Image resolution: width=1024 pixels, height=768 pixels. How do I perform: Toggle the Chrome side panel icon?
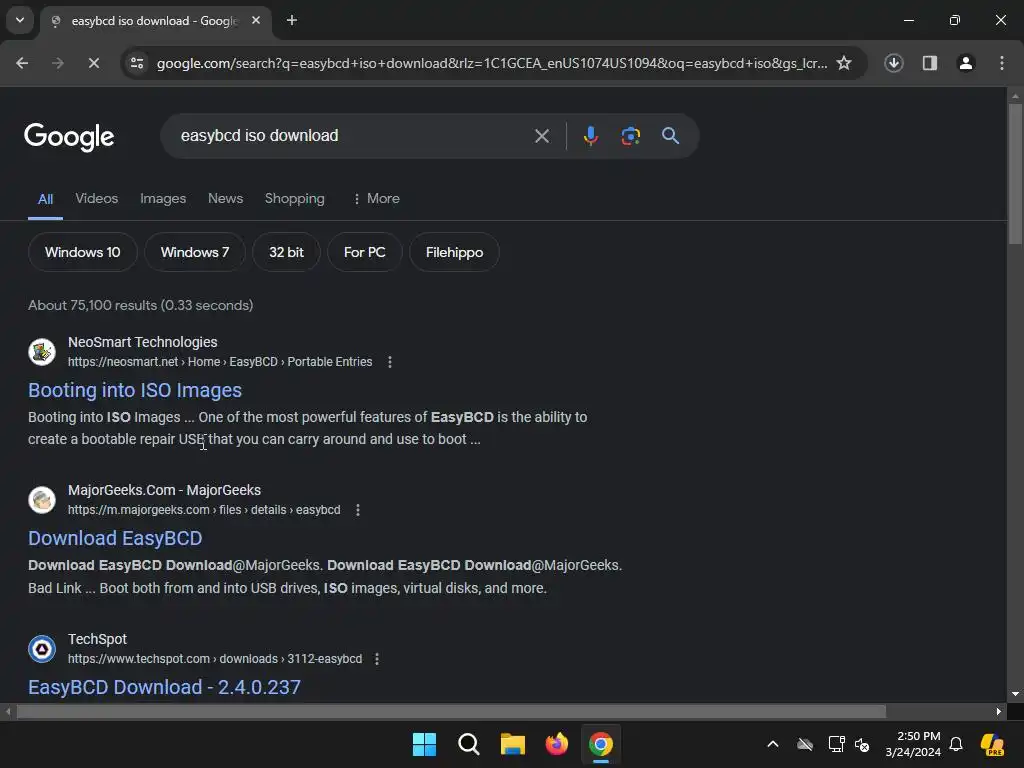point(929,63)
